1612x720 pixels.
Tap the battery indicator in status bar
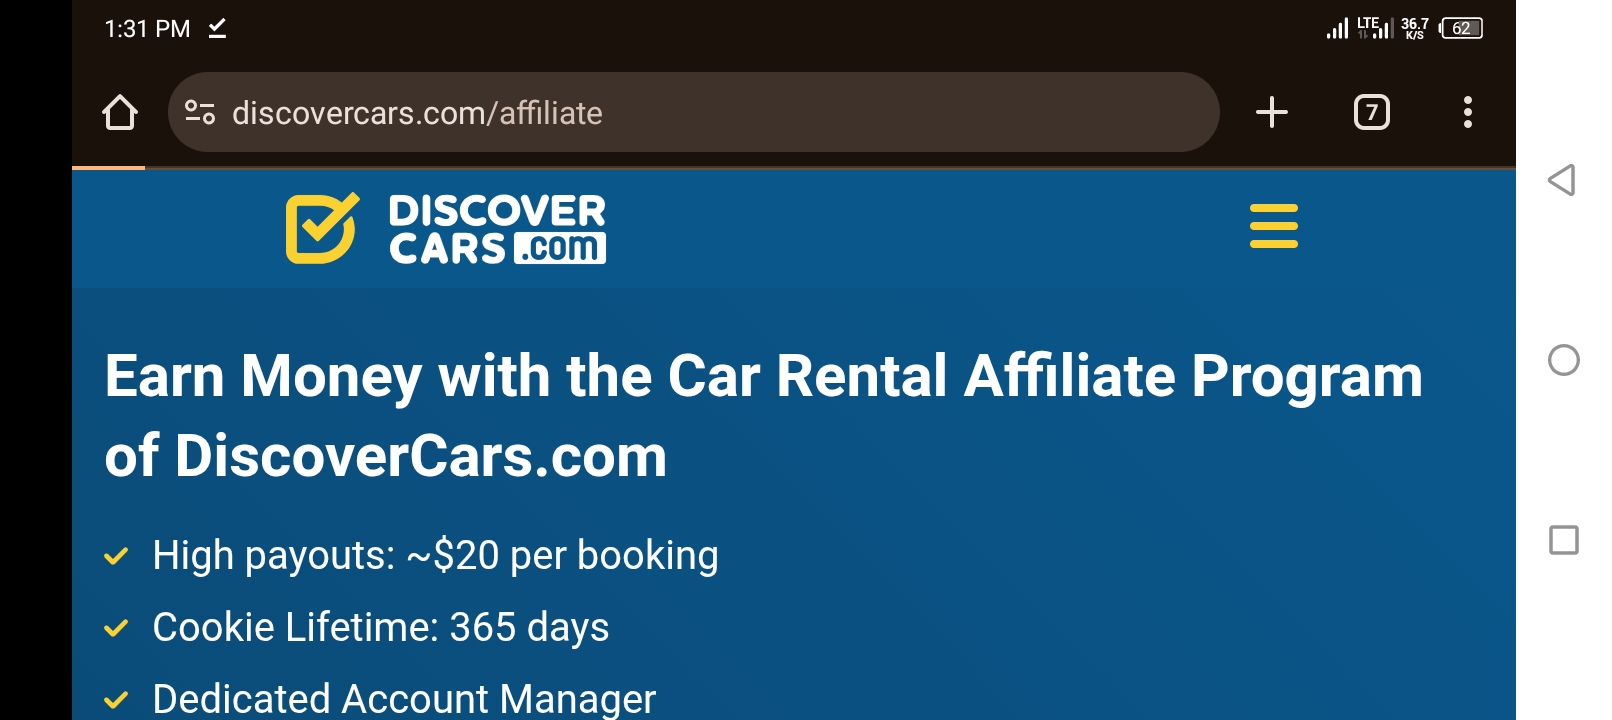click(x=1460, y=28)
